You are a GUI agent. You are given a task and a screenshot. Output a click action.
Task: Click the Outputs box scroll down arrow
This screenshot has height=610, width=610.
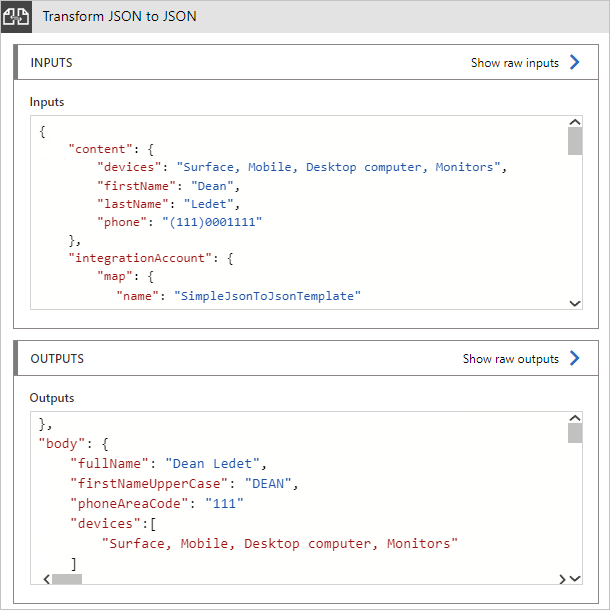[575, 577]
